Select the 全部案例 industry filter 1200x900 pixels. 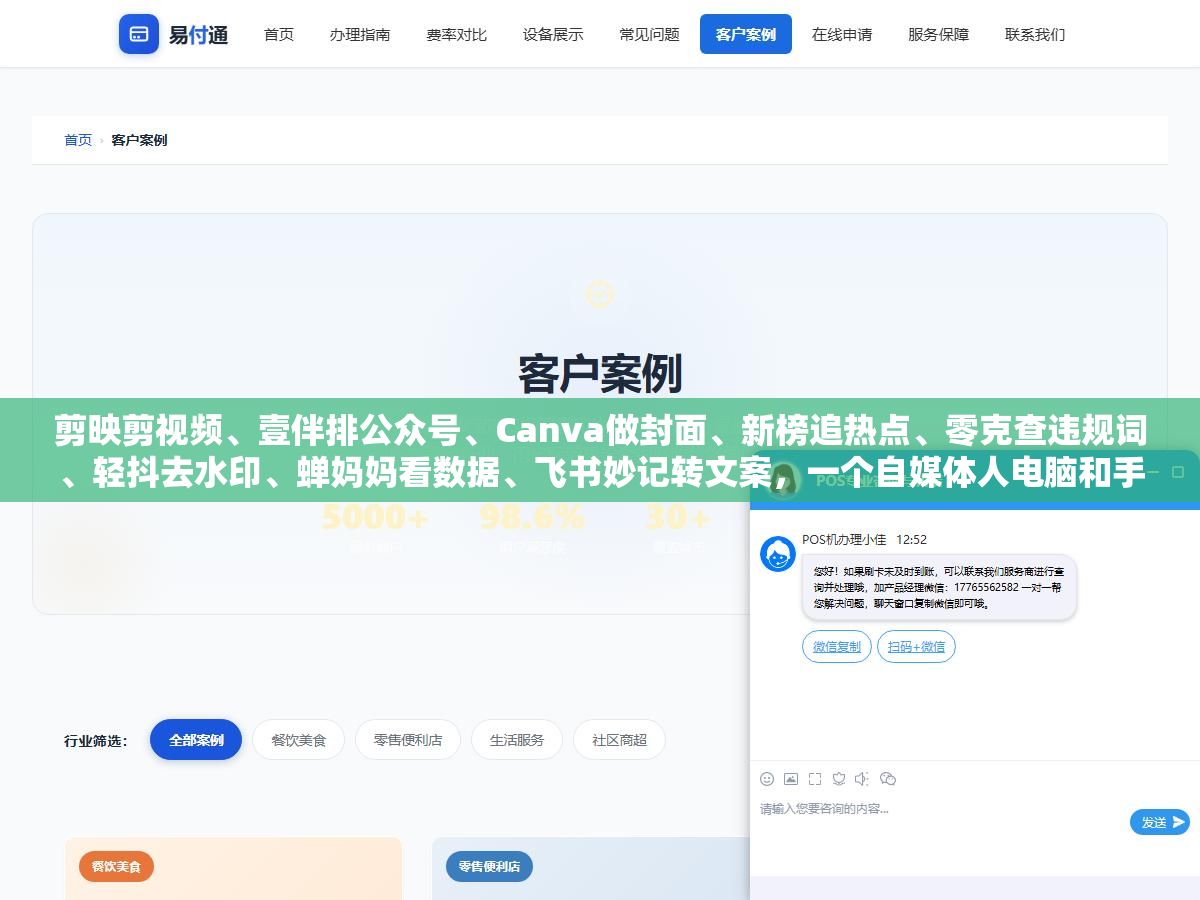196,740
